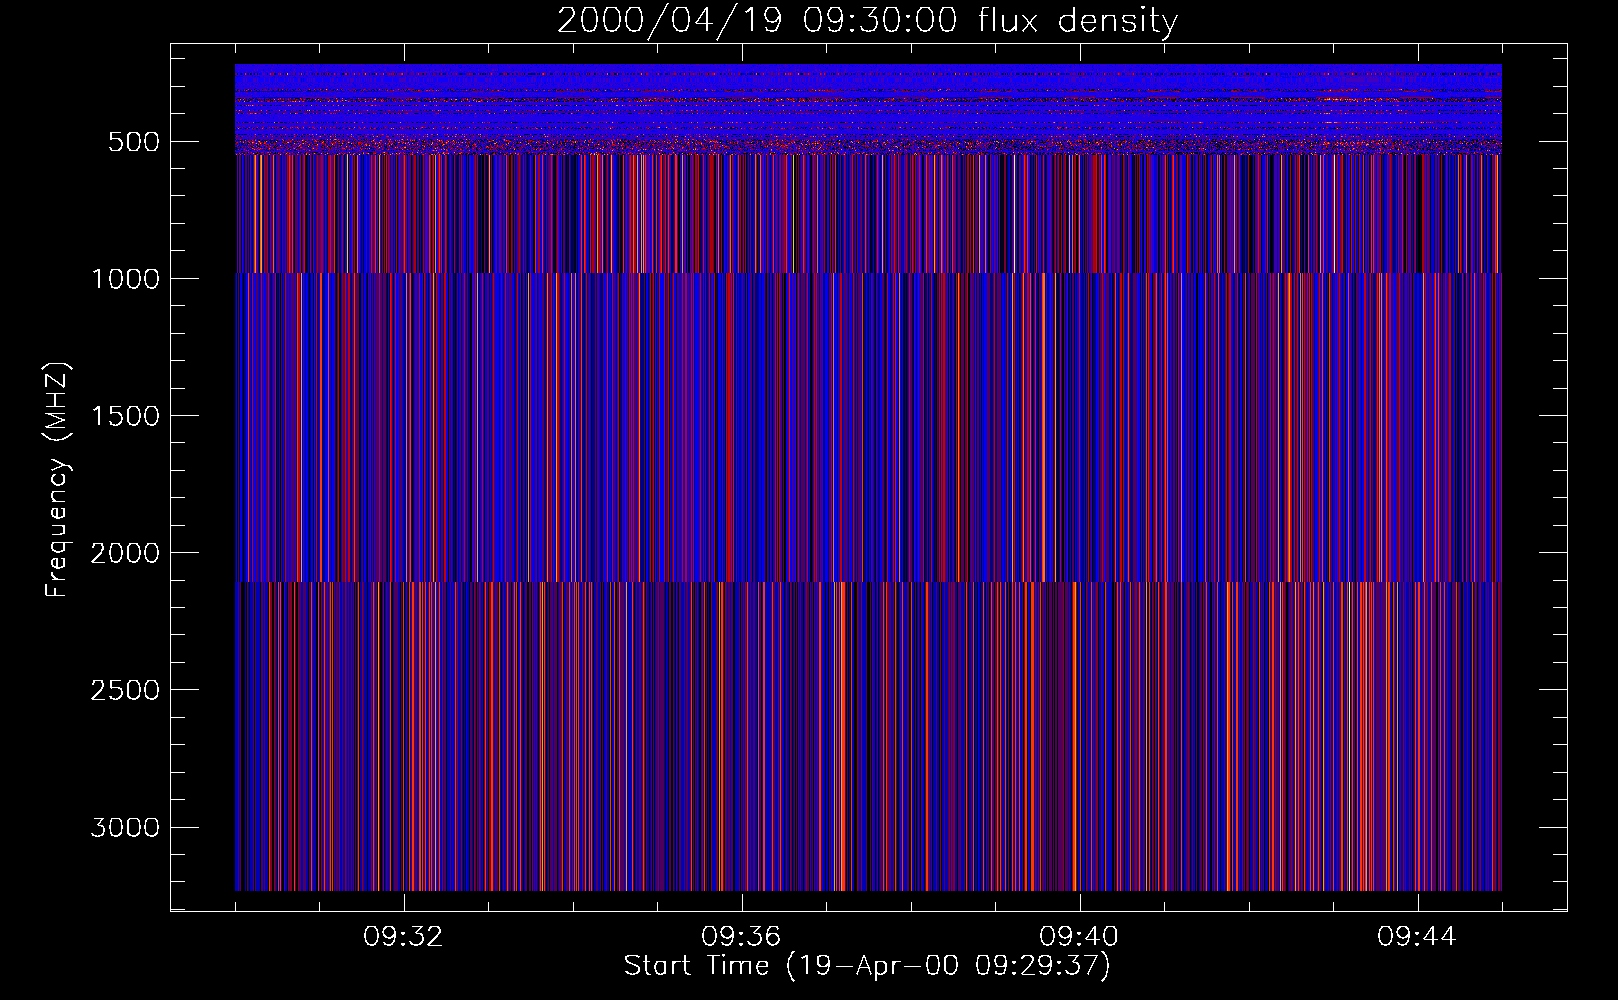
Task: Click the 3000 frequency tick label
Action: coord(125,828)
